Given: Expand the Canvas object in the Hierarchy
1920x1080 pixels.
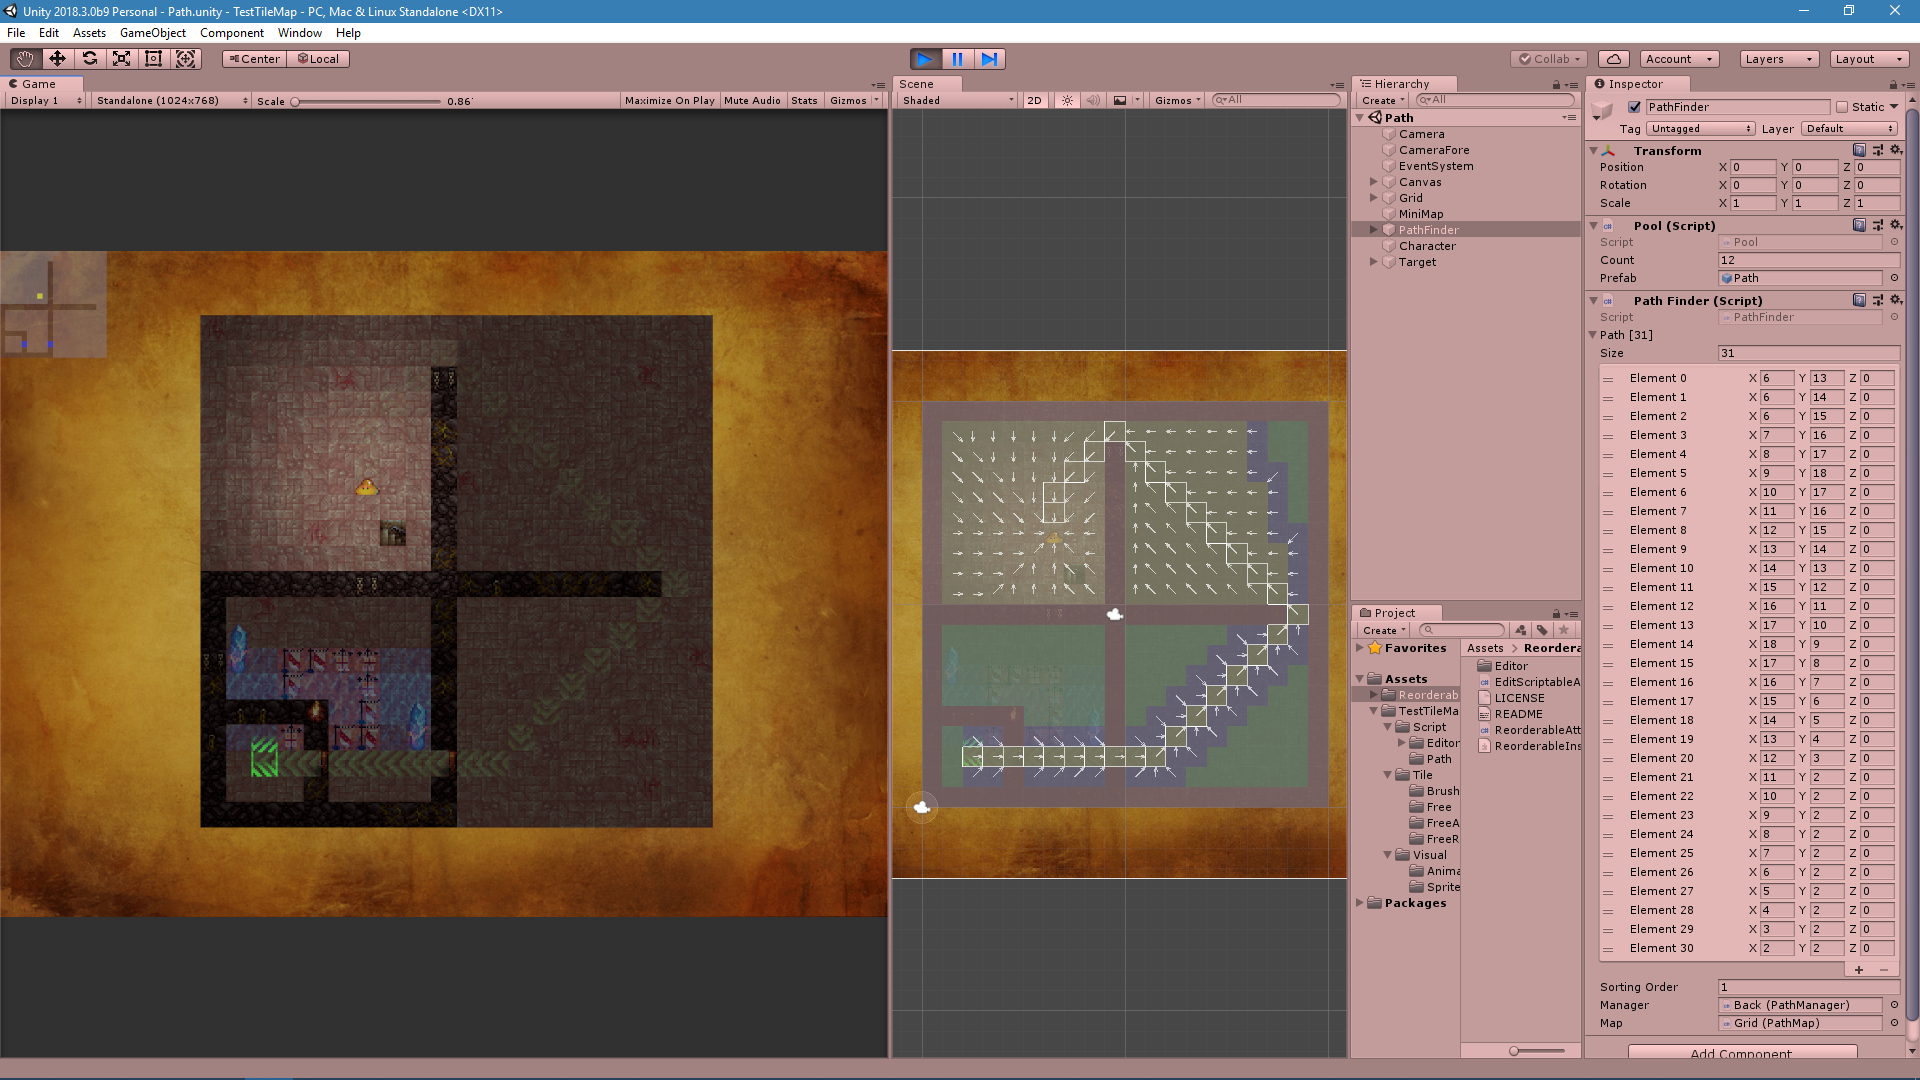Looking at the screenshot, I should [x=1376, y=182].
